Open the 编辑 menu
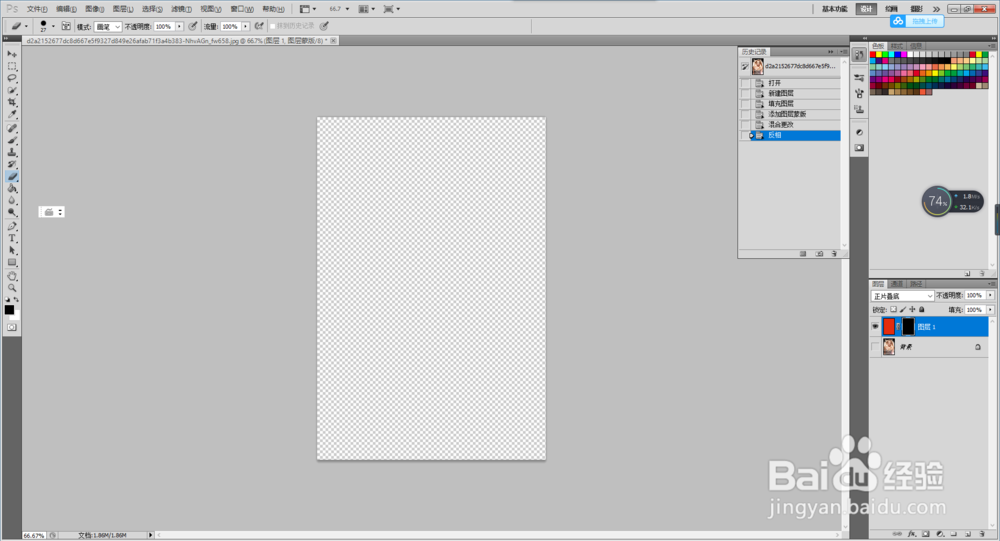This screenshot has width=1000, height=541. click(x=66, y=9)
